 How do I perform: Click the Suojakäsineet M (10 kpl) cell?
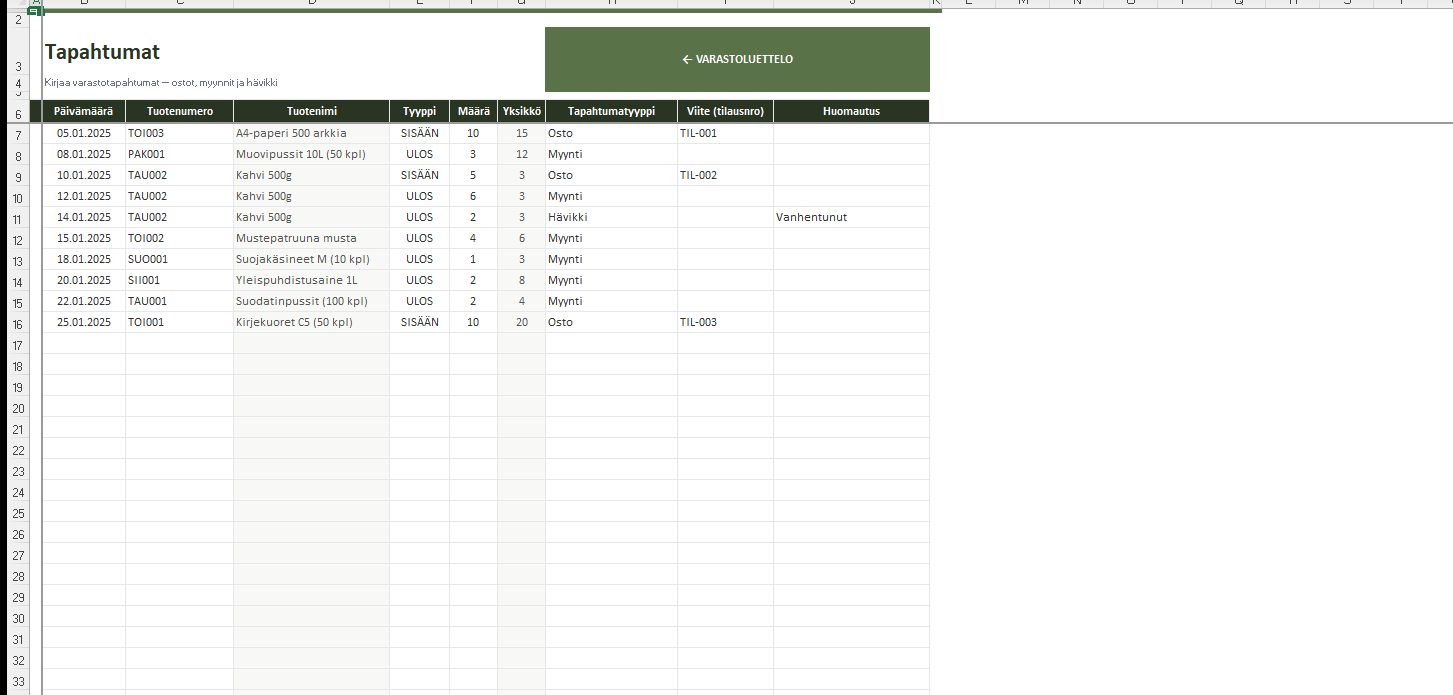pyautogui.click(x=311, y=259)
